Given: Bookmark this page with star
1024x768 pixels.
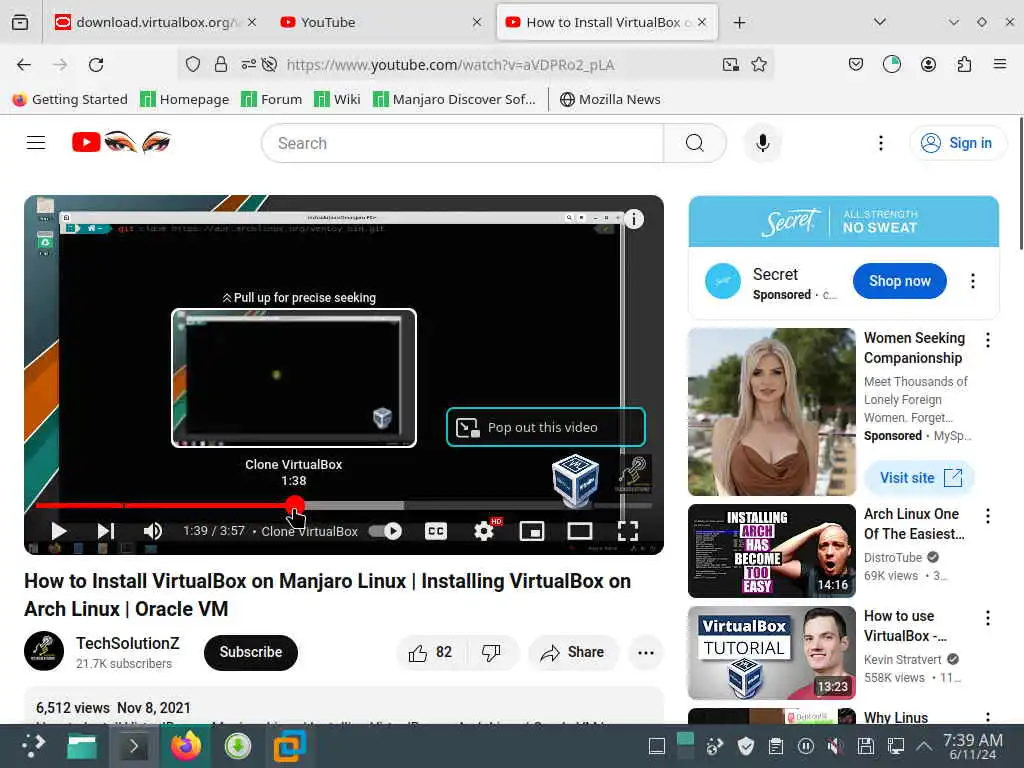Looking at the screenshot, I should point(758,64).
